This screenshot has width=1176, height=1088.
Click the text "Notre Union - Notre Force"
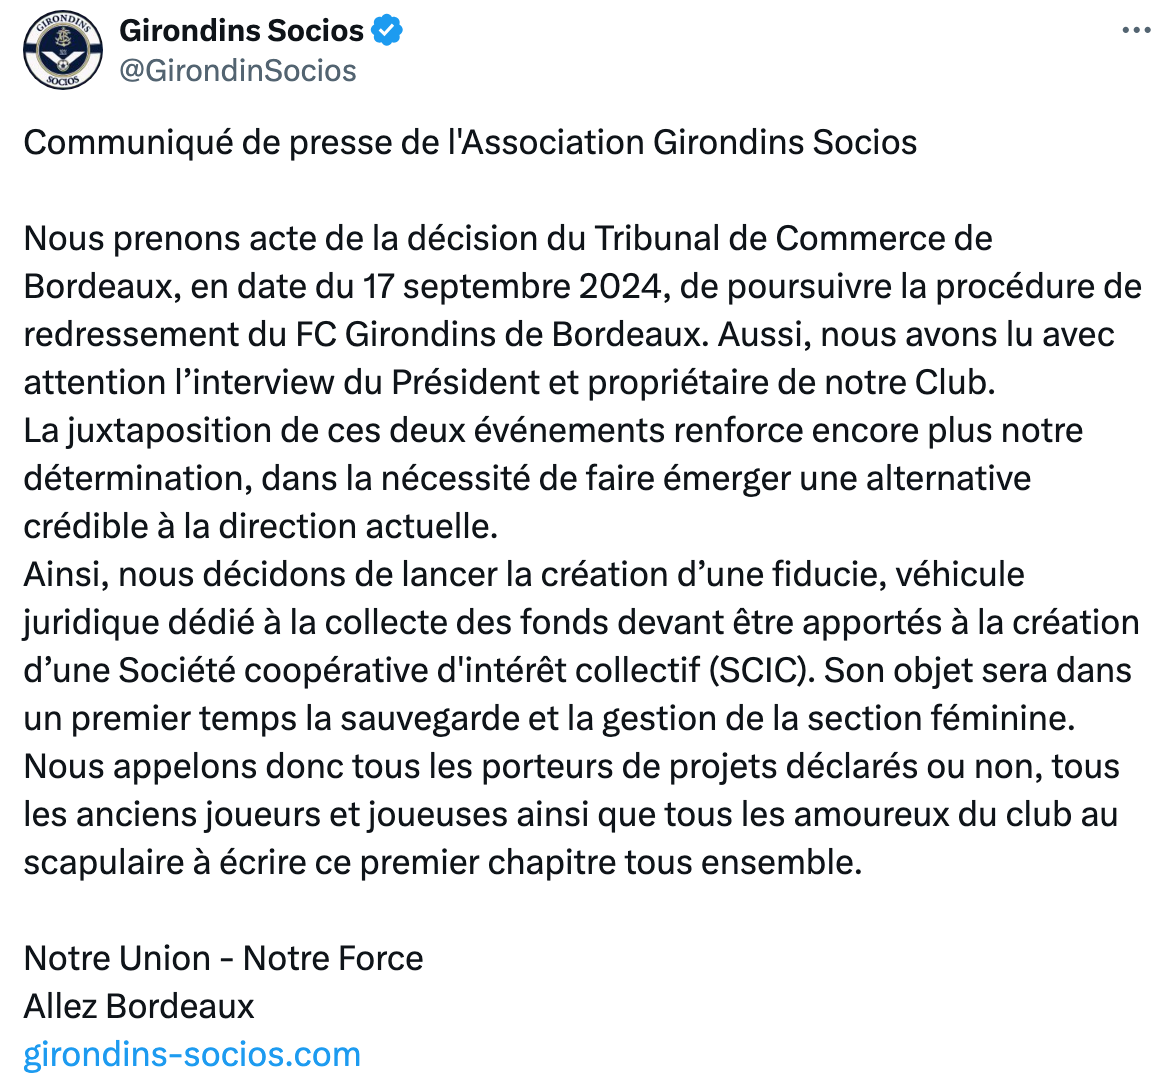coord(224,958)
